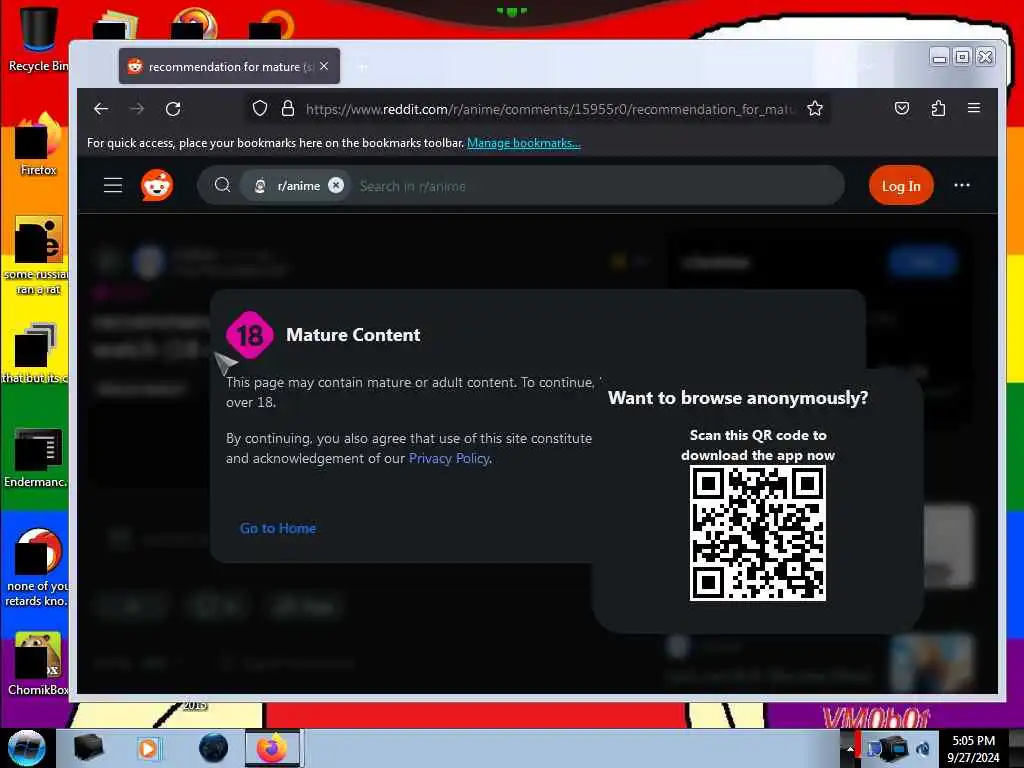Open the Manage bookmarks link

[524, 143]
